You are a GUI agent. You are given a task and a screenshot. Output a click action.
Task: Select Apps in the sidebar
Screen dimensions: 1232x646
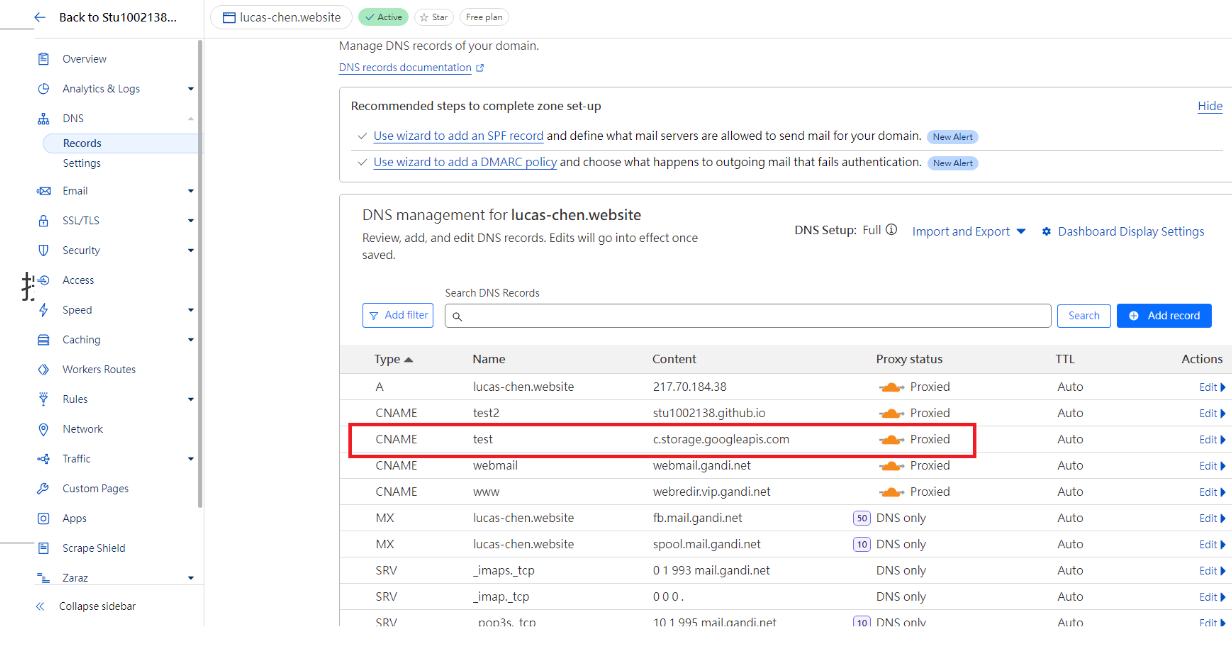[74, 518]
